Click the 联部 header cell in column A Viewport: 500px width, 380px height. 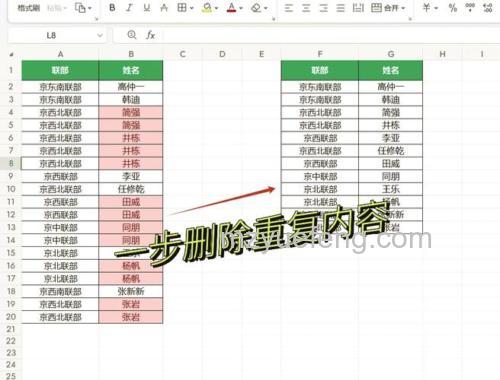[x=60, y=70]
